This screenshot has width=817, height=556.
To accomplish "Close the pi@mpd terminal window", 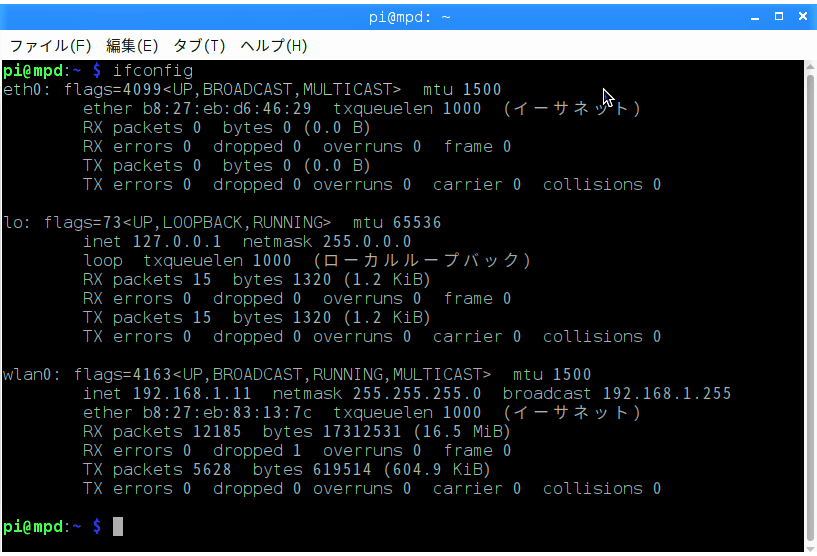I will click(x=803, y=17).
